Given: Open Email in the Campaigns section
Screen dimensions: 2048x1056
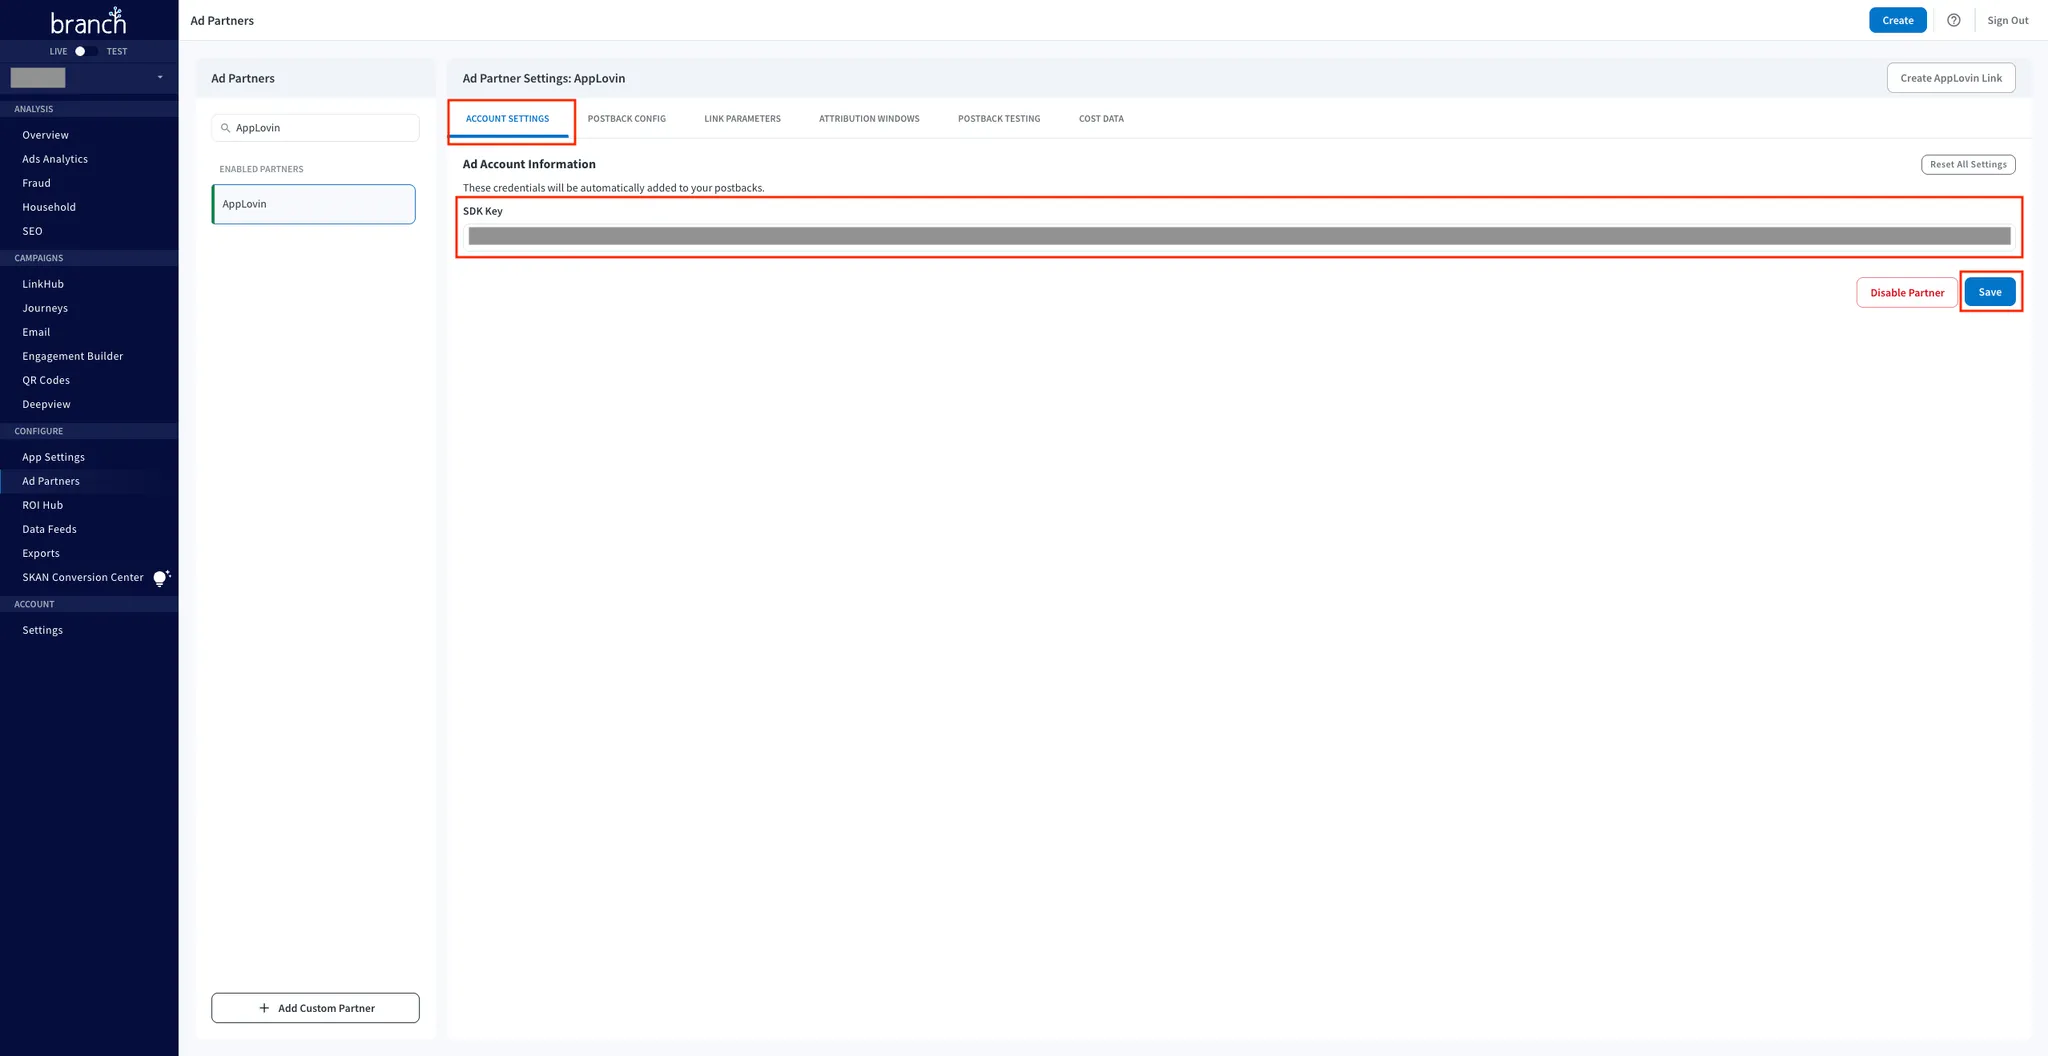Looking at the screenshot, I should click(36, 332).
